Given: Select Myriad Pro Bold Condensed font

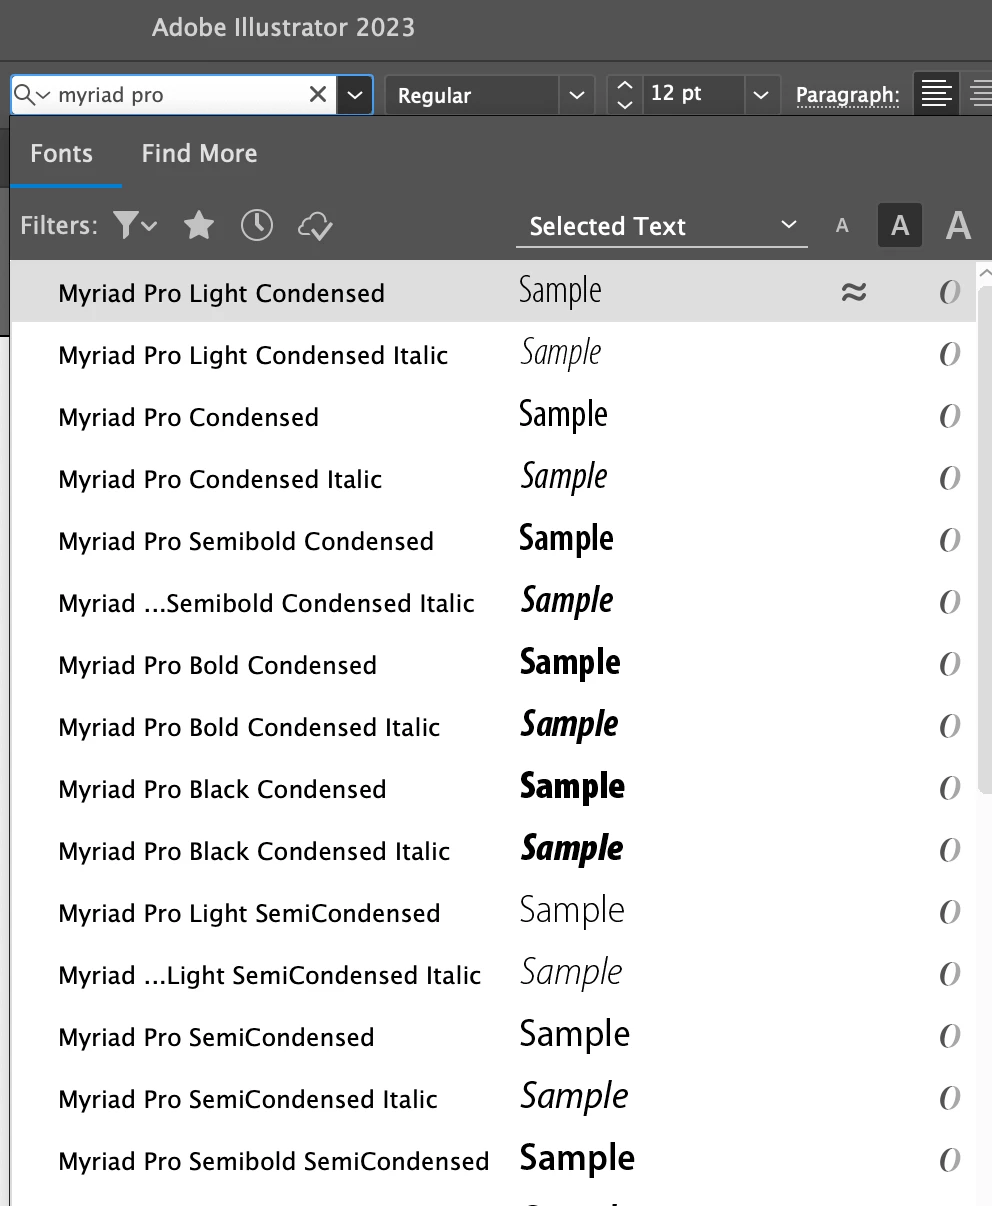Looking at the screenshot, I should click(218, 665).
